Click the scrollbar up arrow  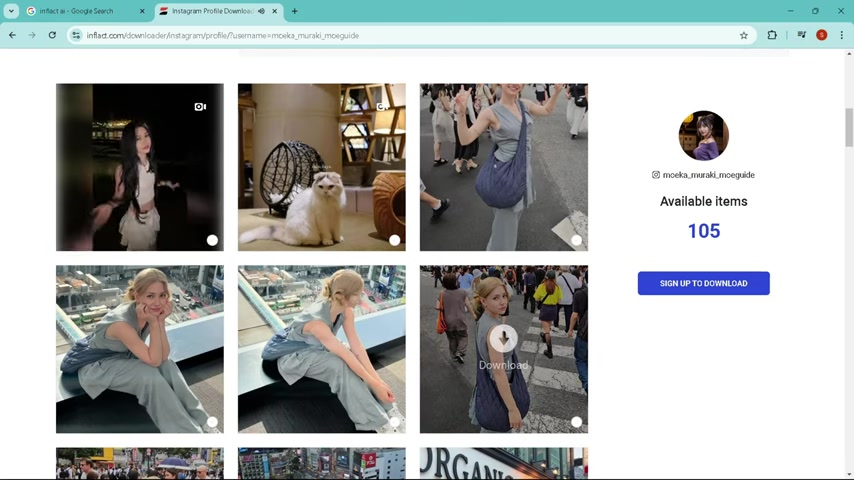coord(849,54)
